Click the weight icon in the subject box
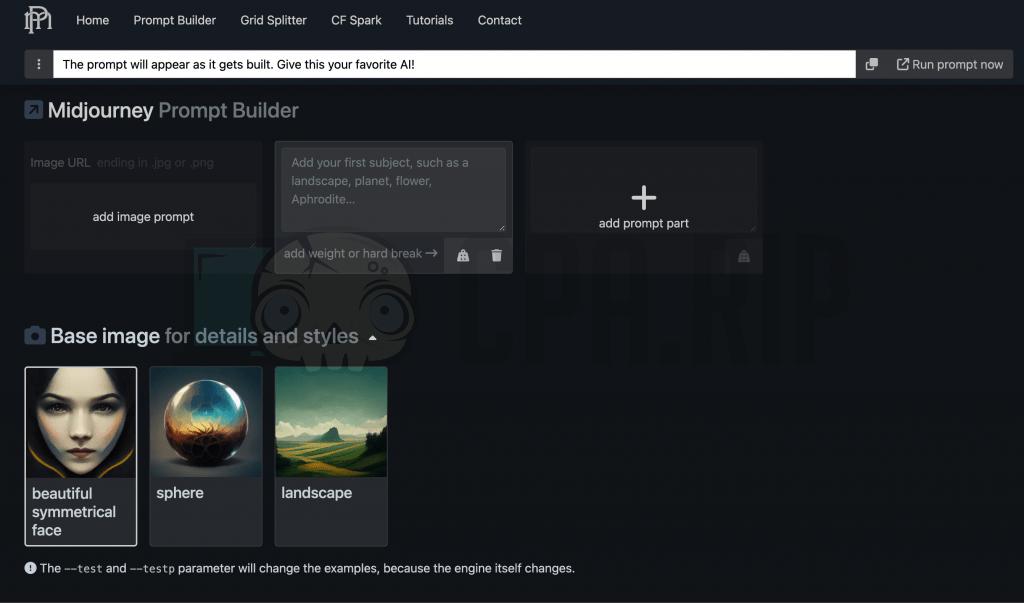The height and width of the screenshot is (603, 1024). [x=463, y=255]
